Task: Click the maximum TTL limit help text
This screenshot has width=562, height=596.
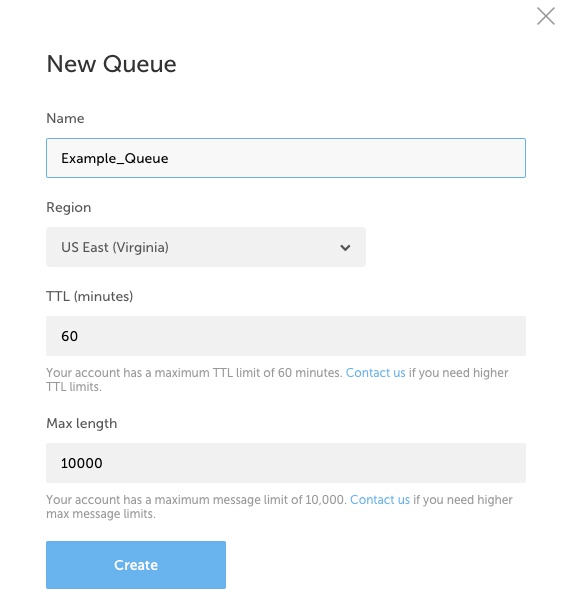Action: pyautogui.click(x=277, y=380)
